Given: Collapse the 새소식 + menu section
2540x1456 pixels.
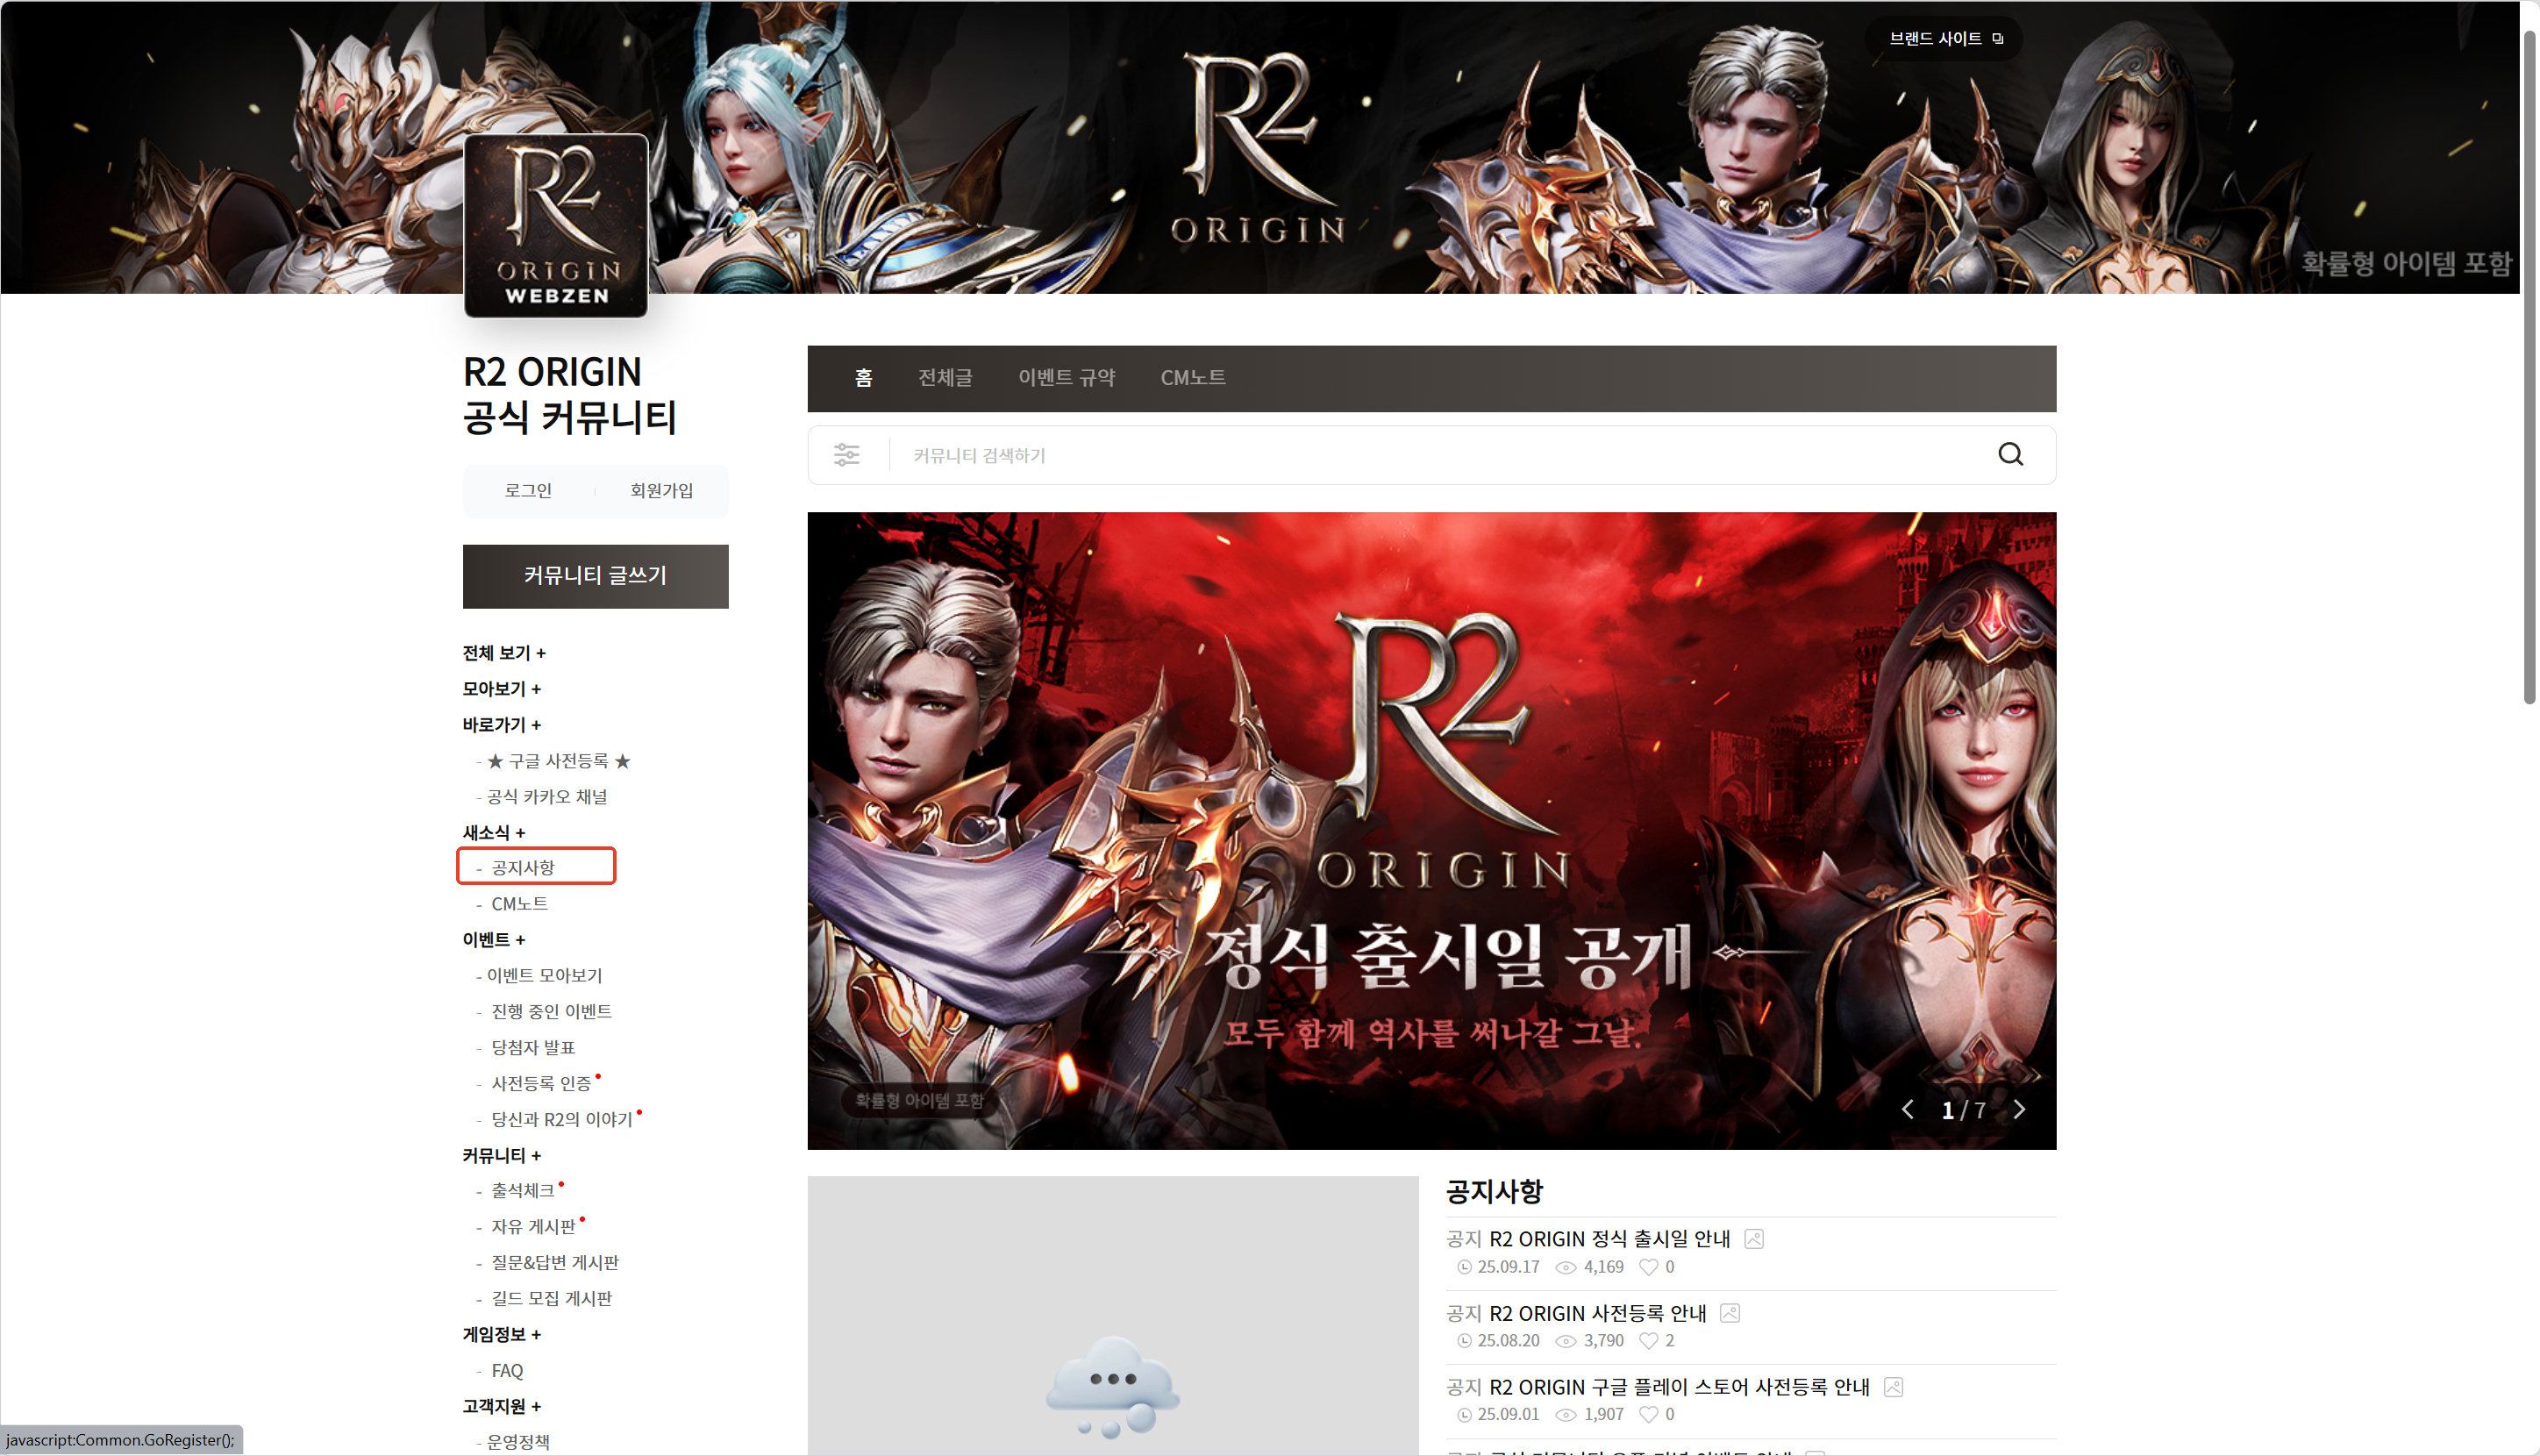Looking at the screenshot, I should [x=493, y=833].
